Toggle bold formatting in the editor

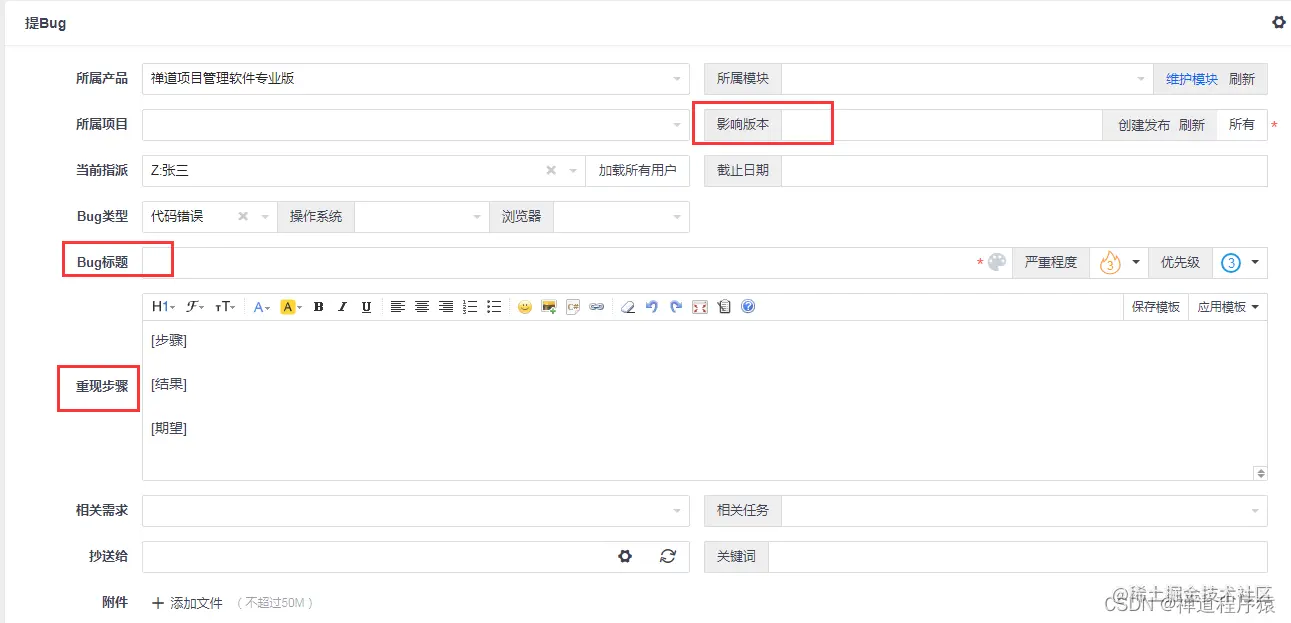pos(317,307)
